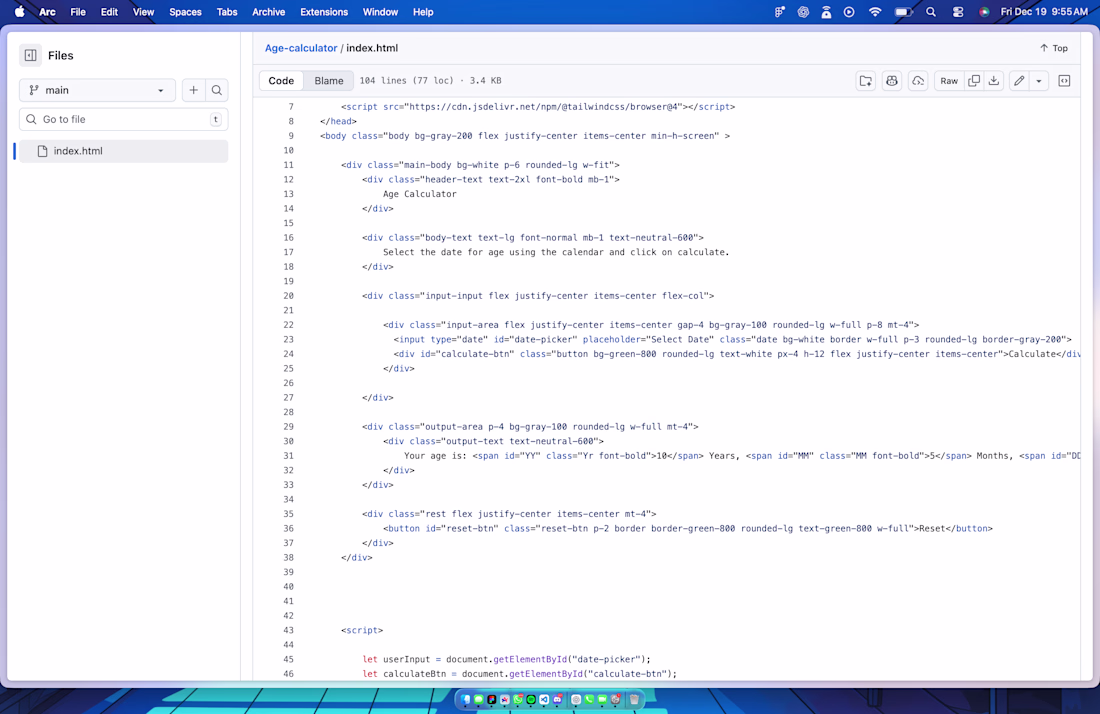Open the Arc application menu
The width and height of the screenshot is (1100, 714).
click(47, 12)
